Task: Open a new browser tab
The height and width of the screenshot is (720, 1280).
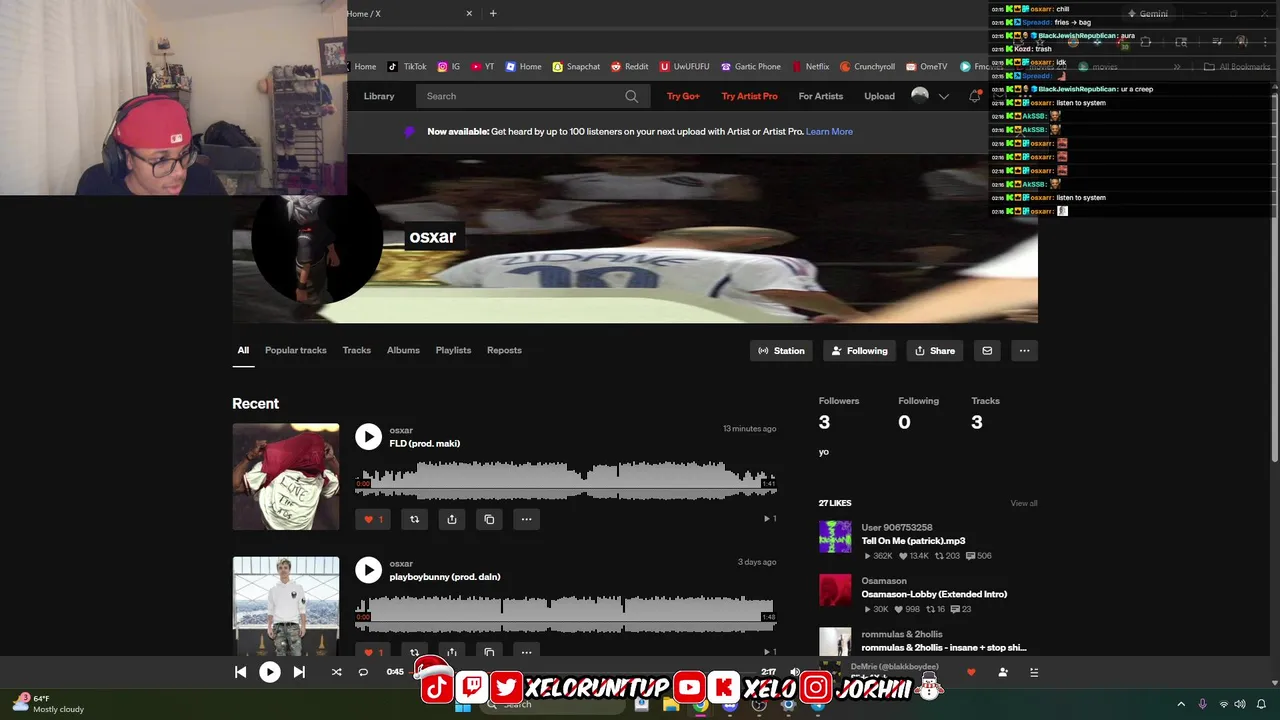Action: coord(493,13)
